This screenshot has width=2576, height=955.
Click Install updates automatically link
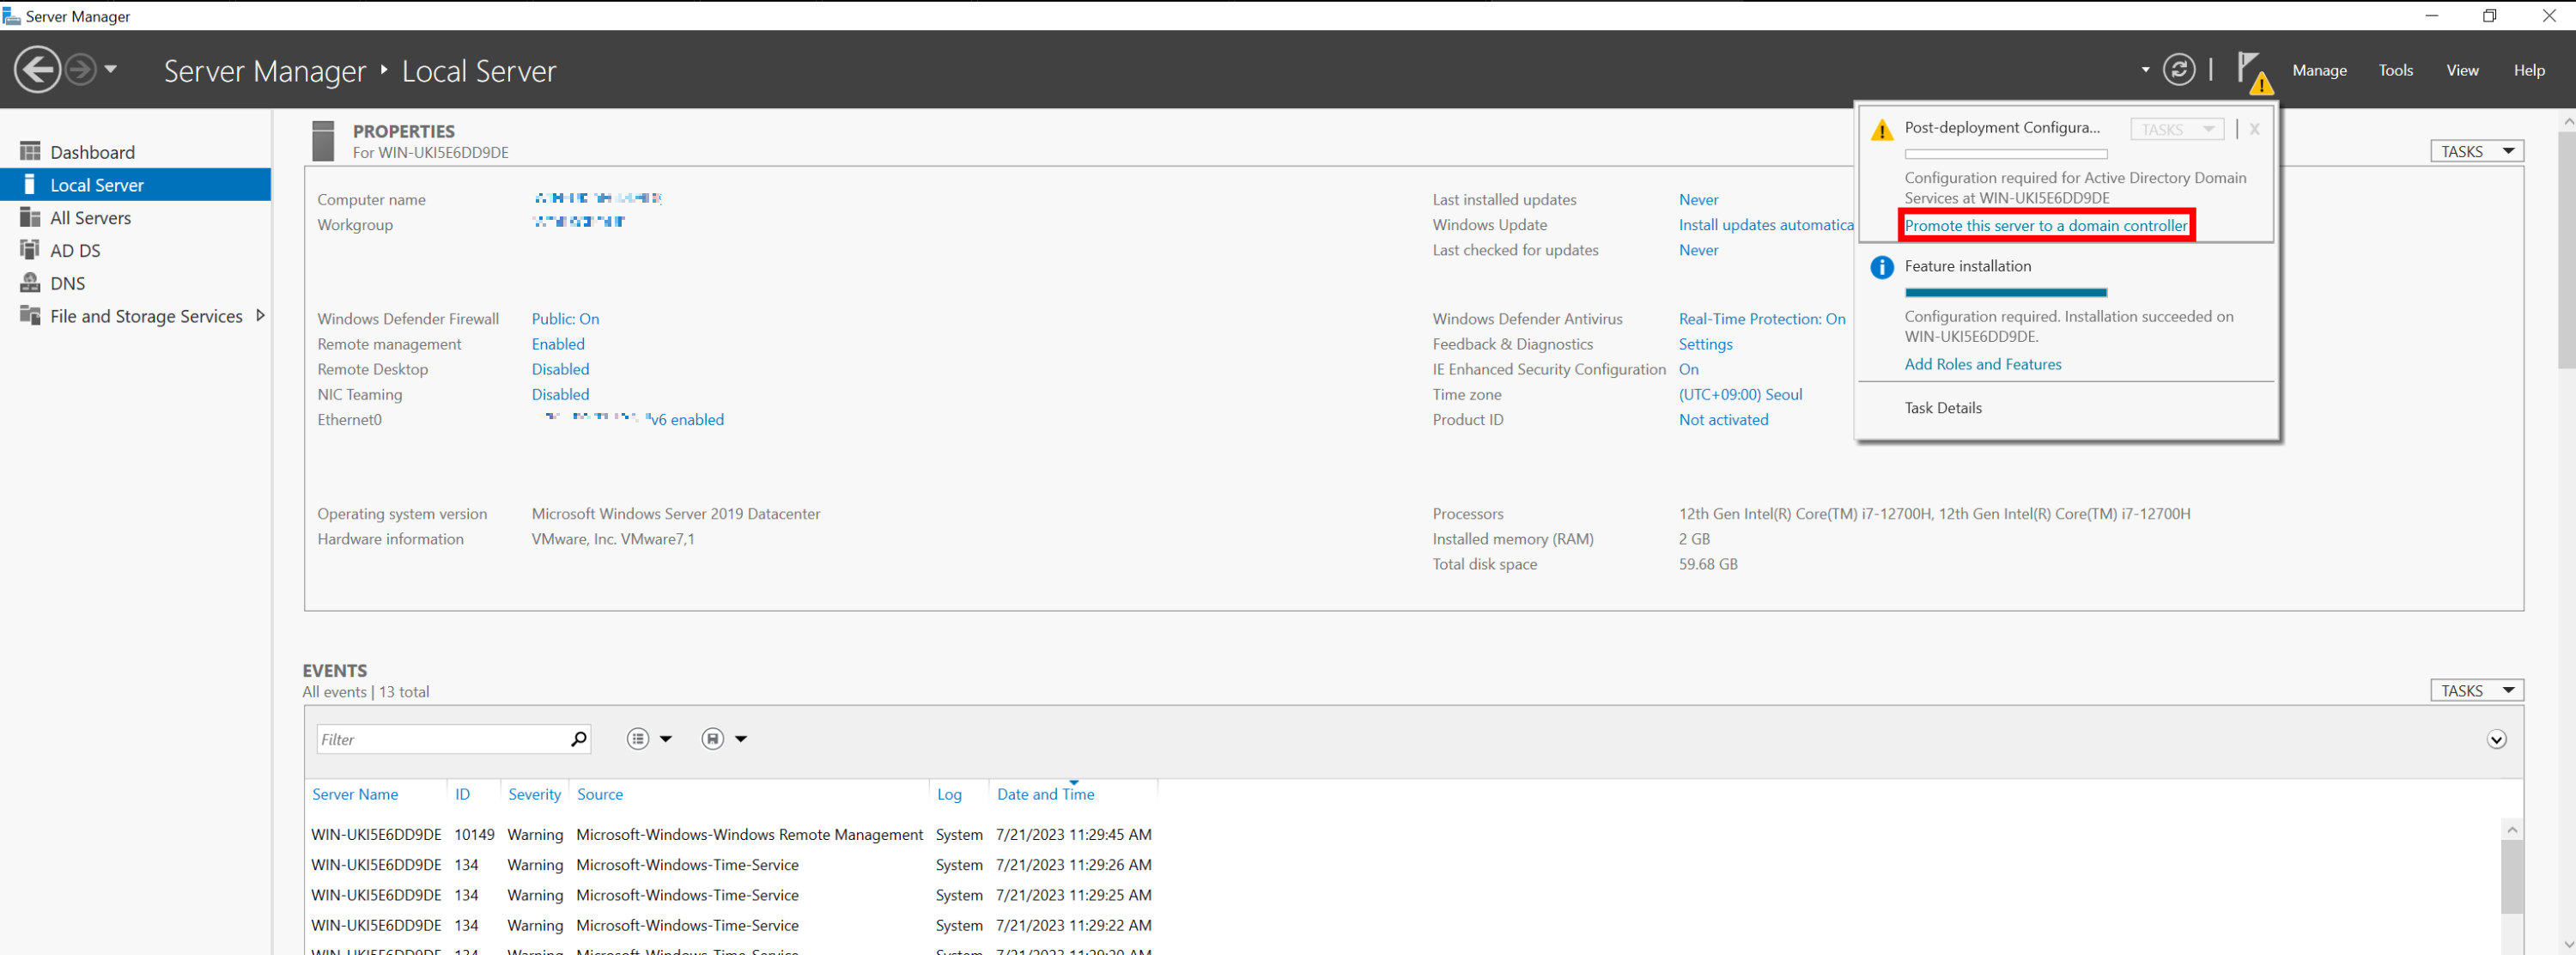tap(1765, 225)
